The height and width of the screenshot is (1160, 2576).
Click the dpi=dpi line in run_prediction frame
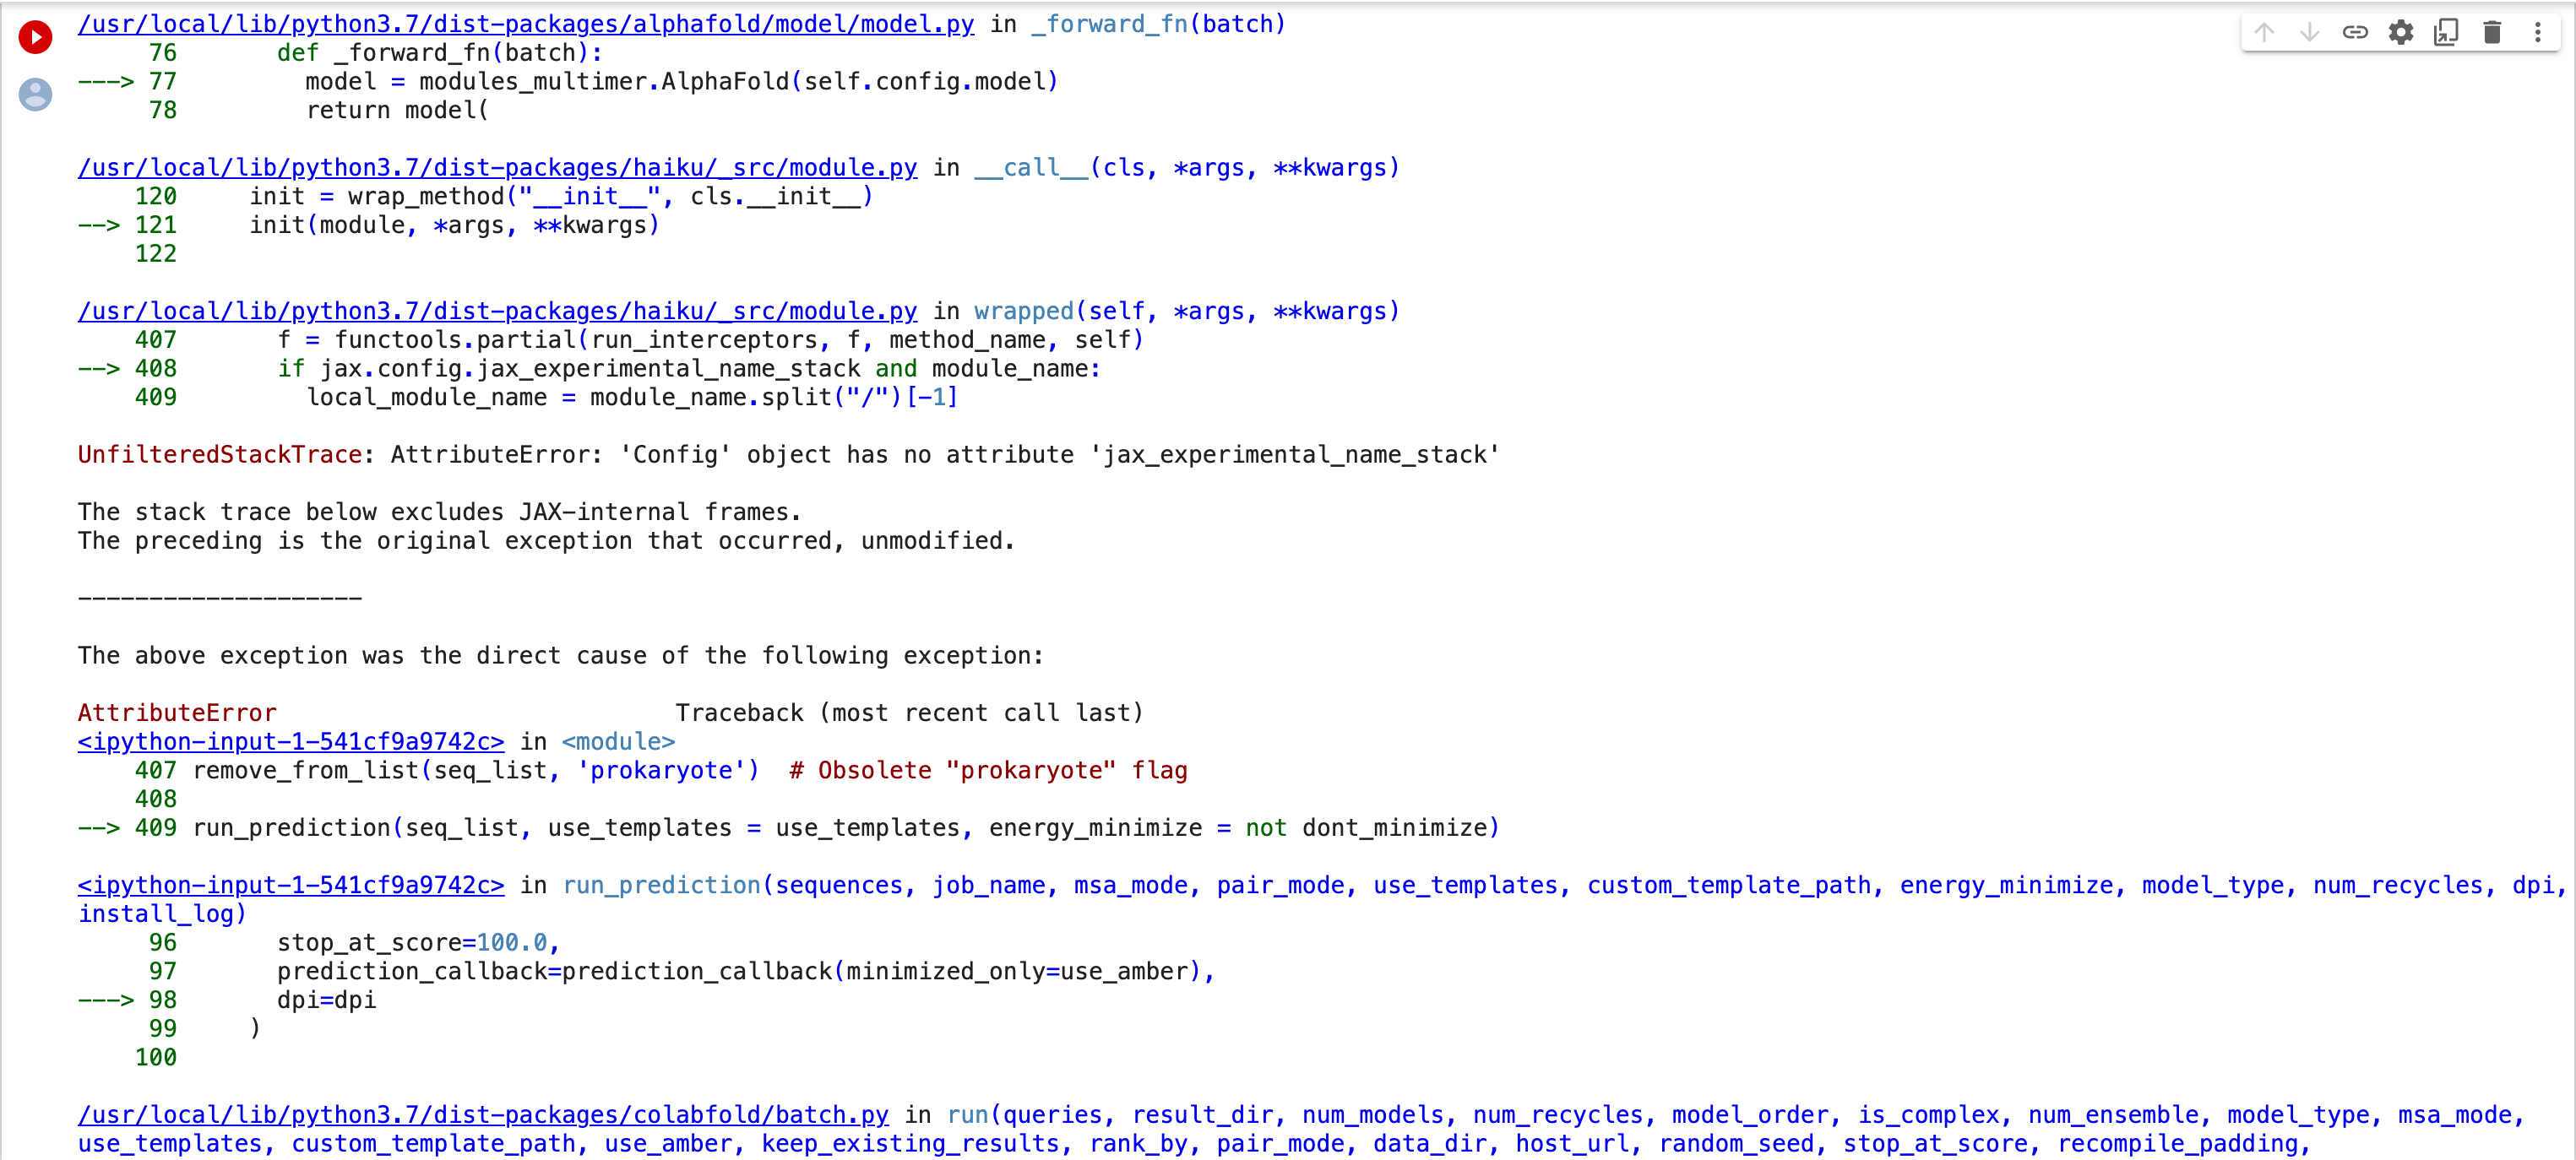326,999
